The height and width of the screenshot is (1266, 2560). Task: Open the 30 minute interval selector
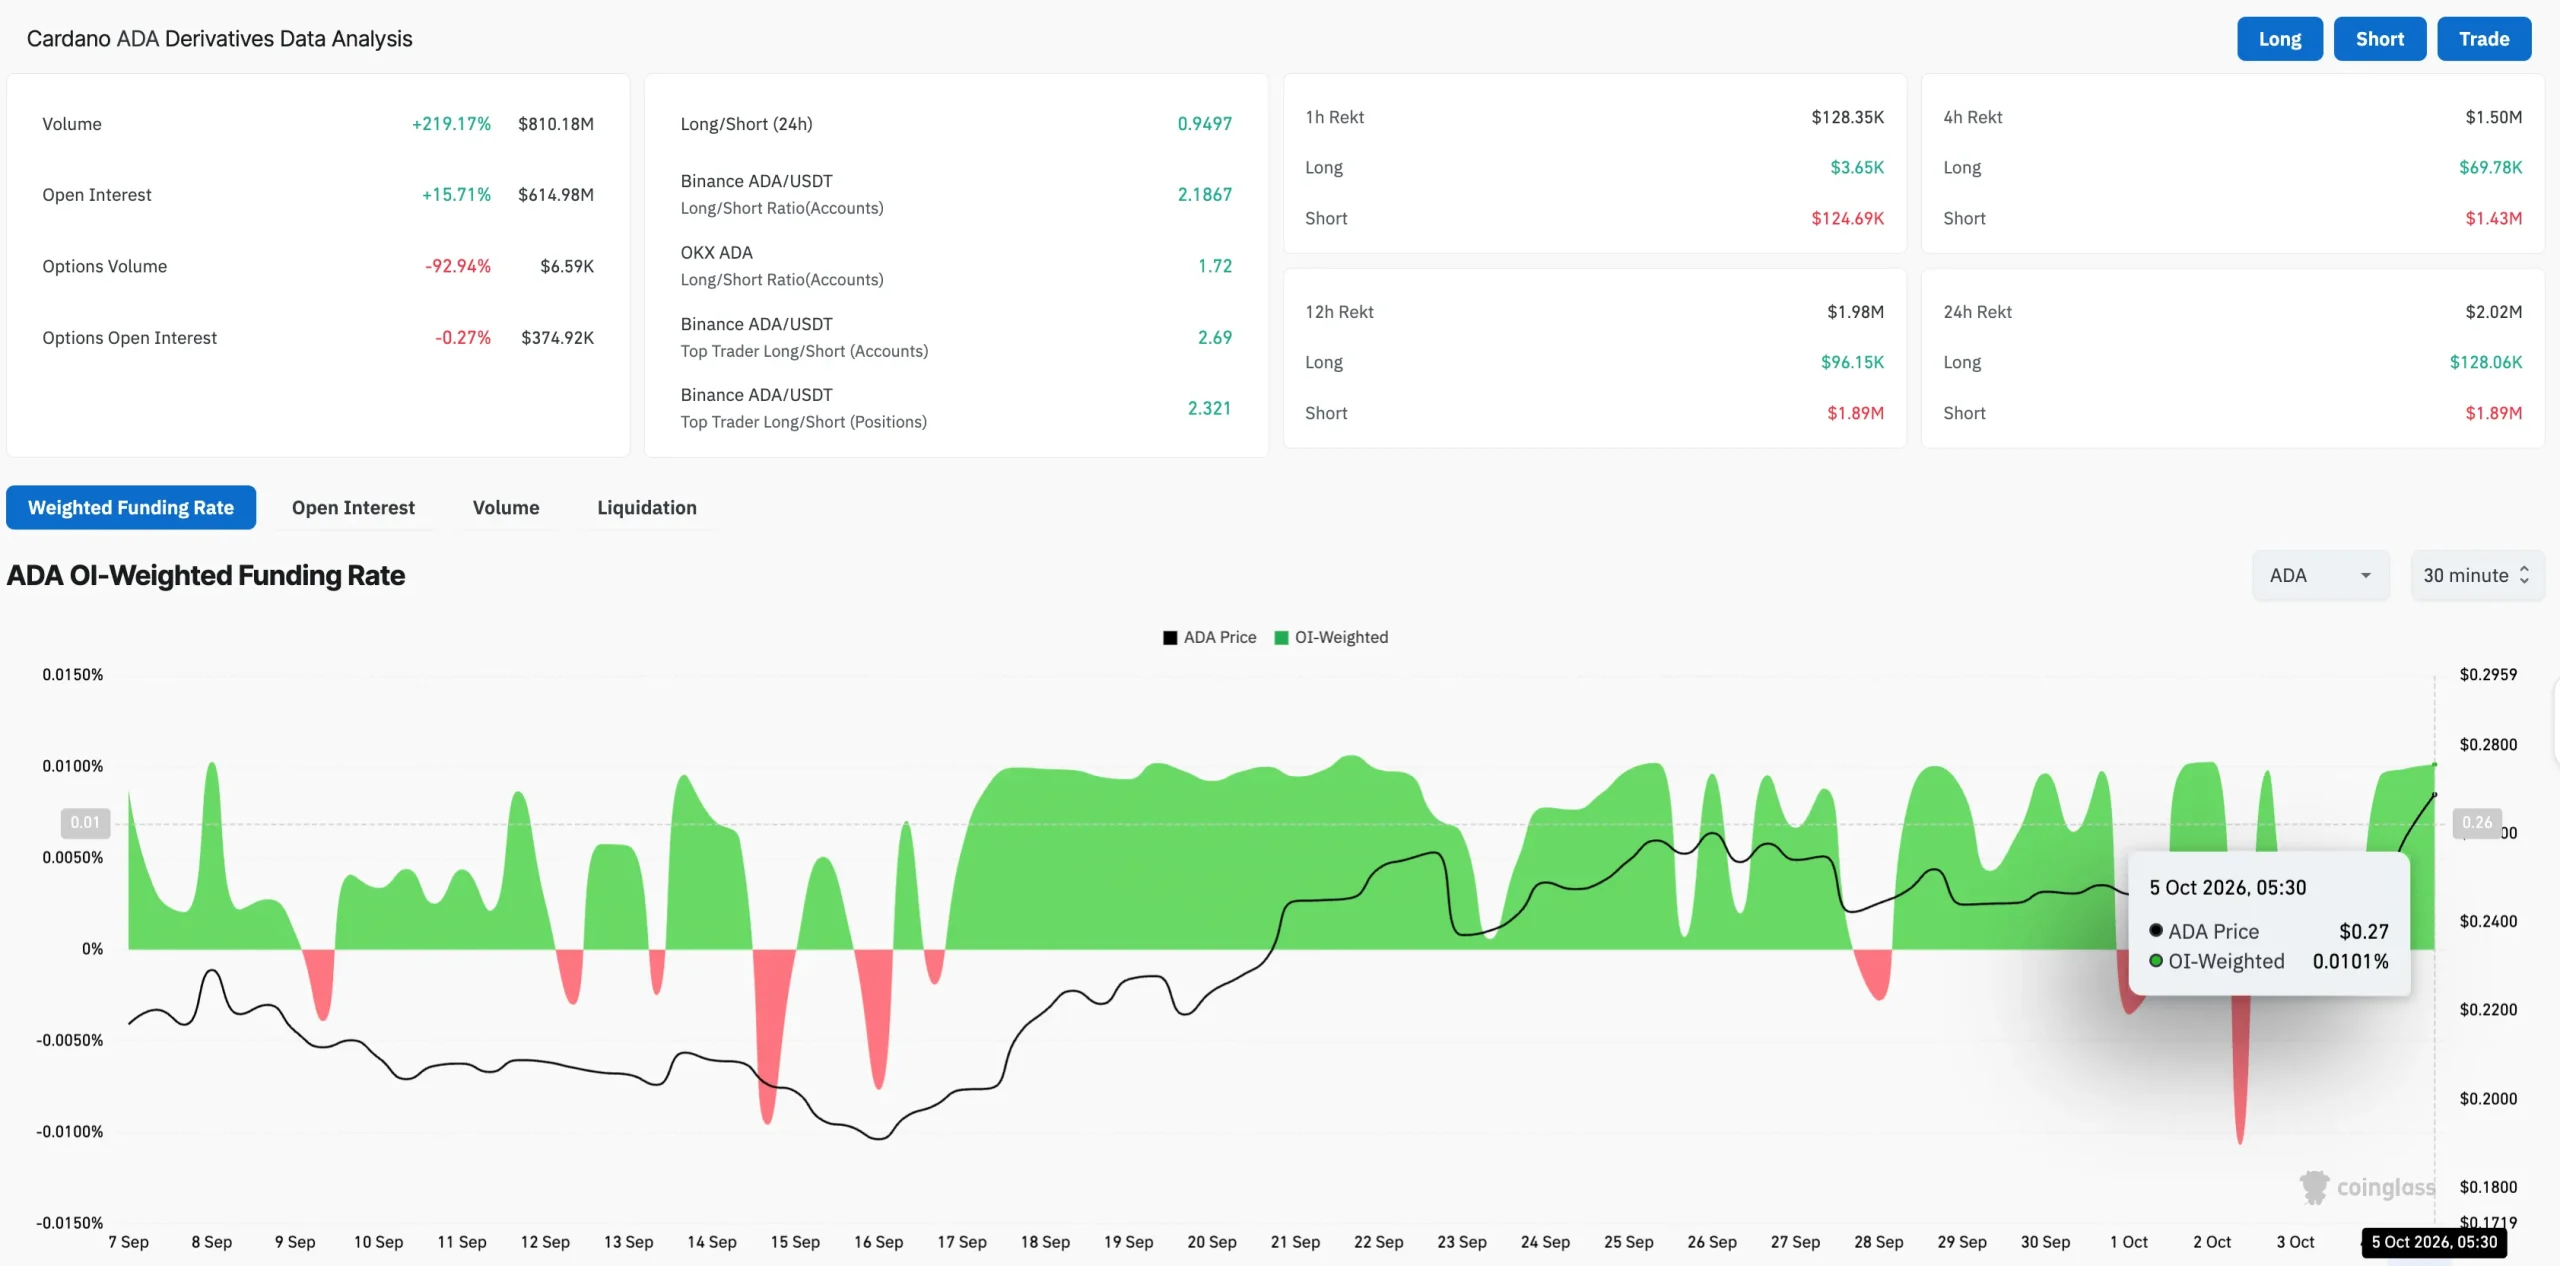pos(2478,575)
